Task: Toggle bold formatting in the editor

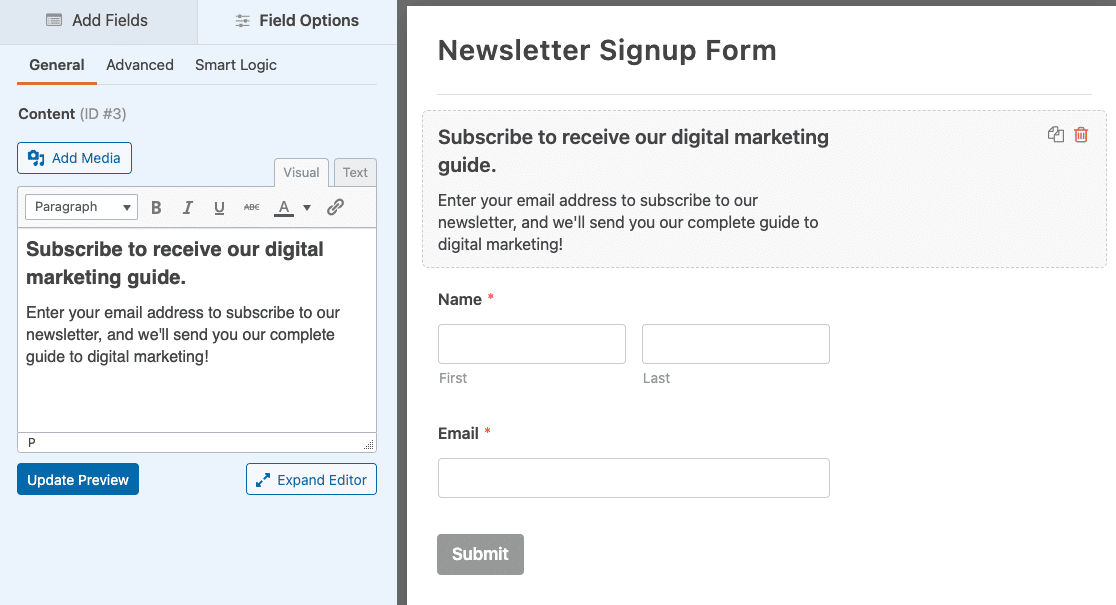Action: (x=156, y=208)
